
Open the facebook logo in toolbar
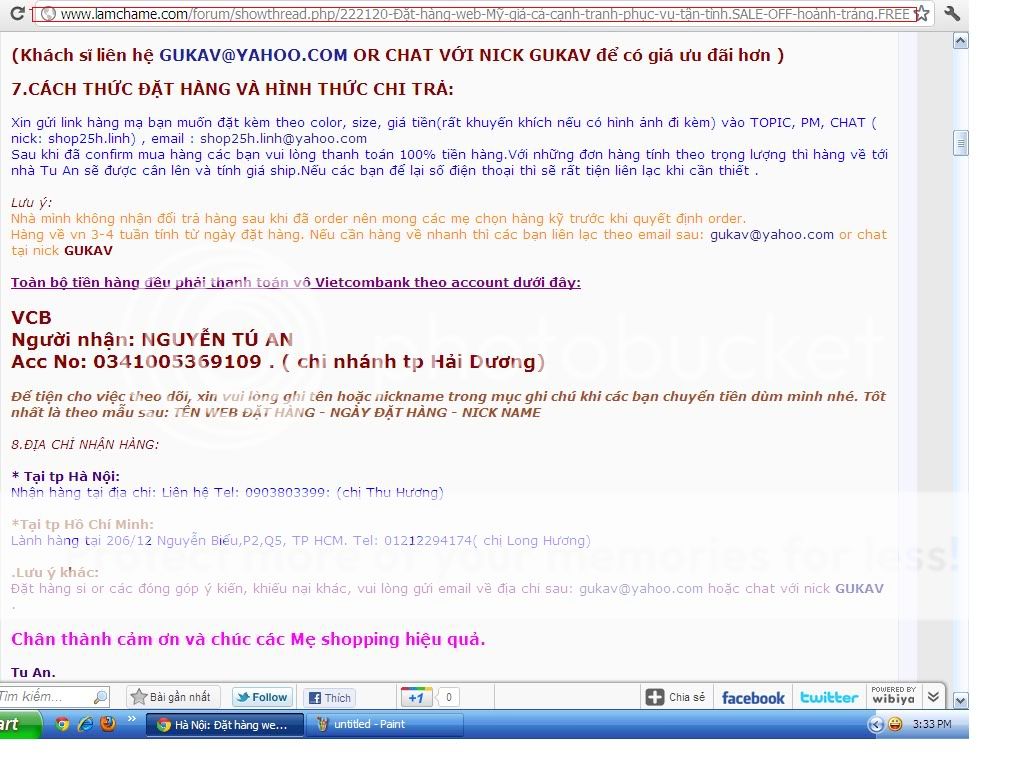point(753,697)
